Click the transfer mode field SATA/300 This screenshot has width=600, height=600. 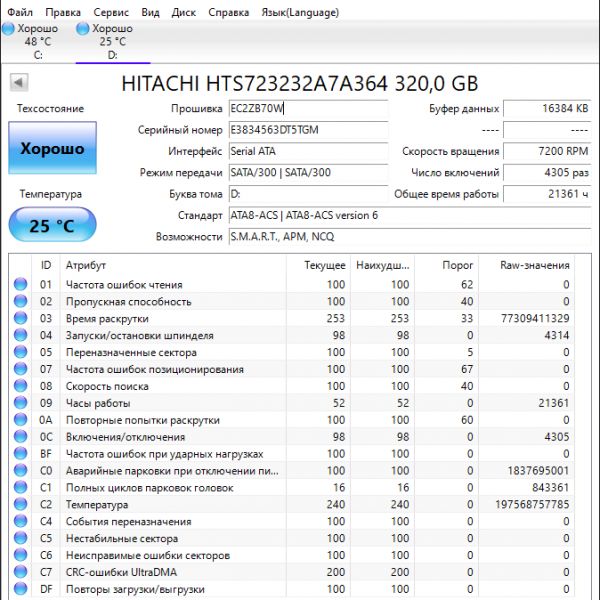tap(308, 173)
